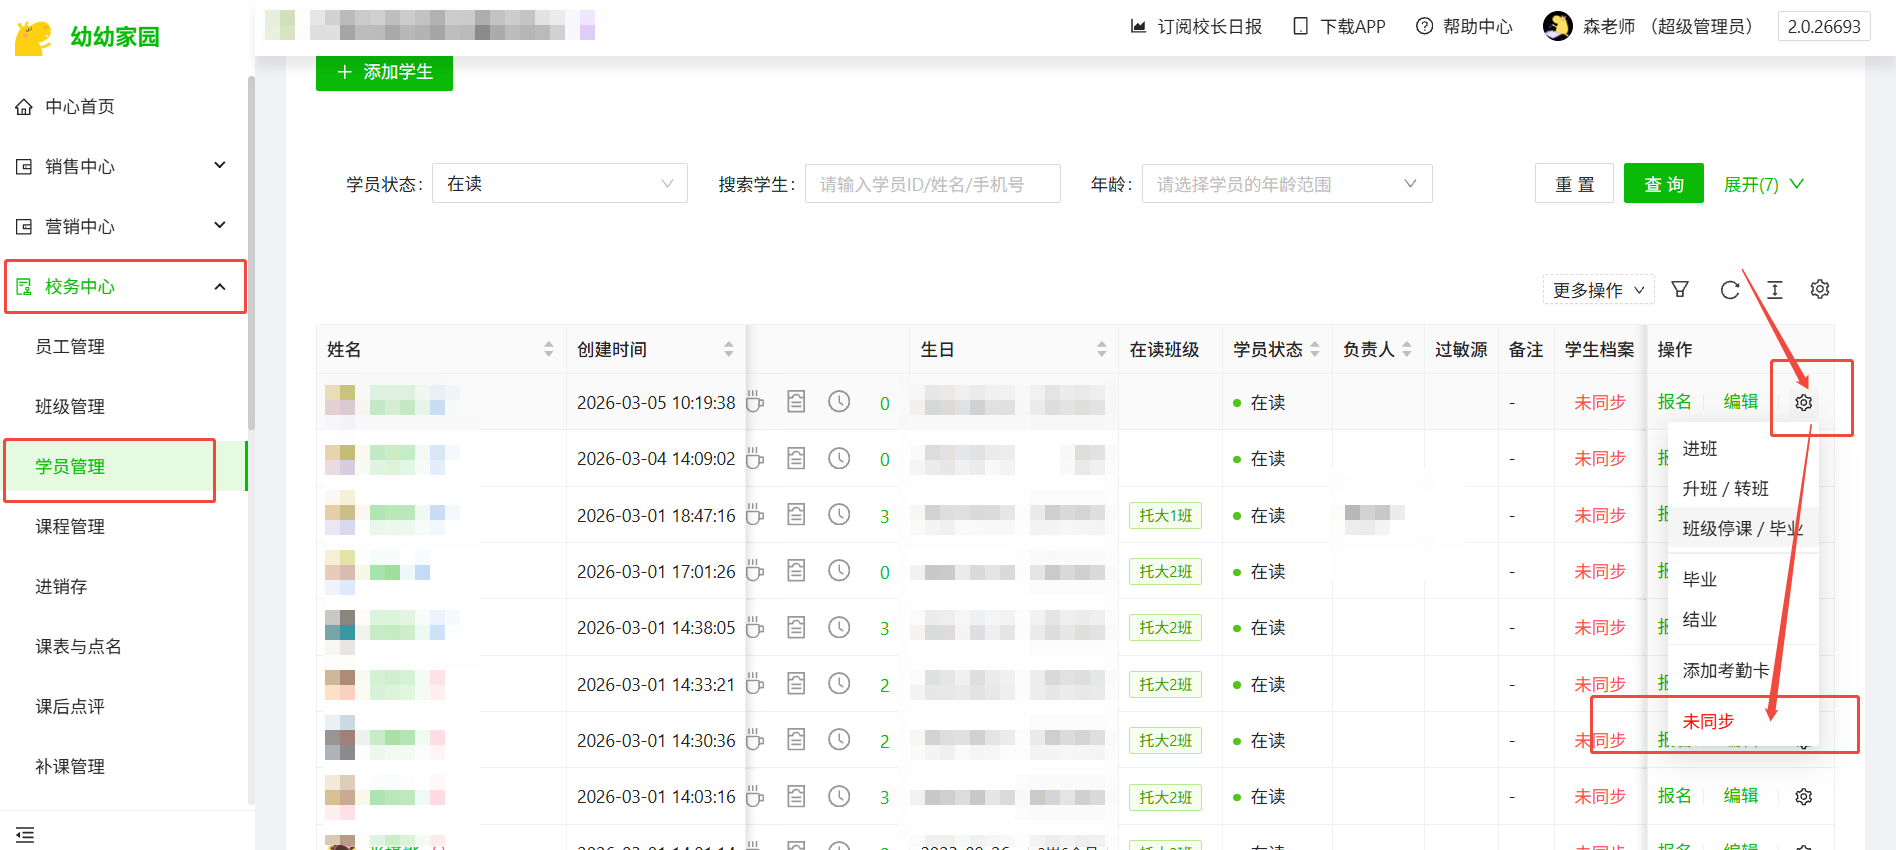Sort table by 创建时间 column

pyautogui.click(x=728, y=349)
